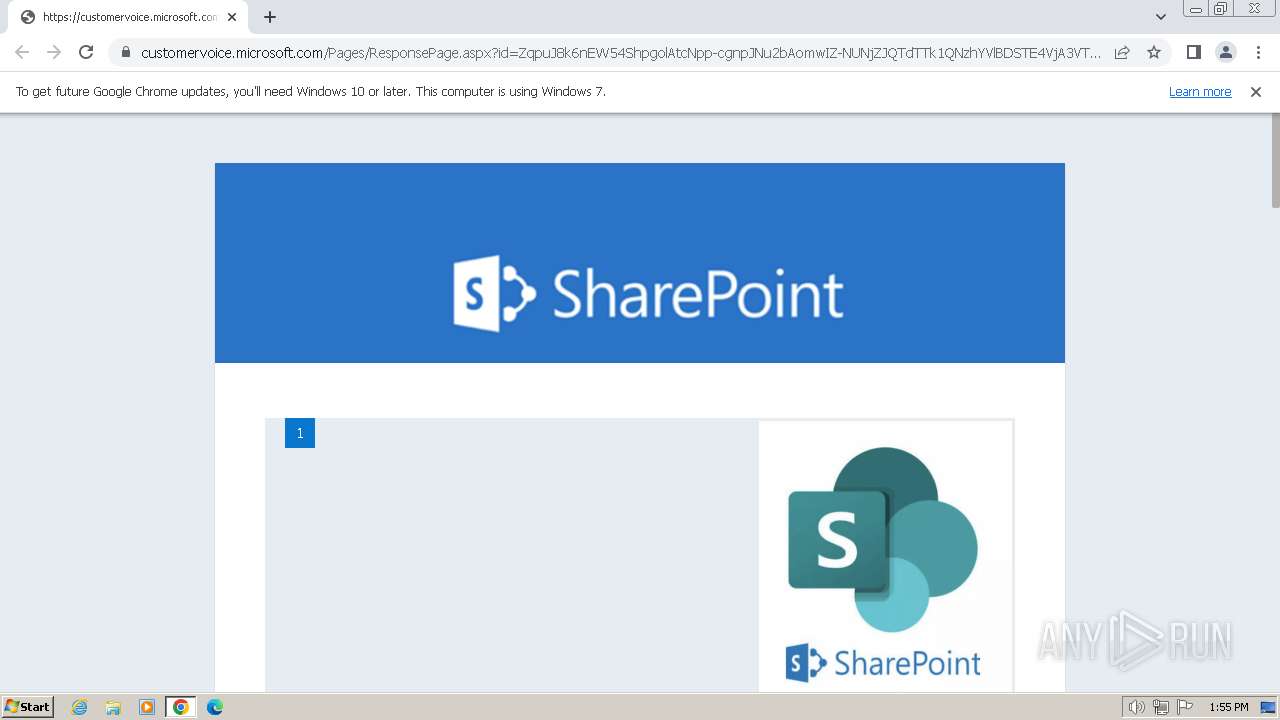This screenshot has height=720, width=1280.
Task: View site information lock icon
Action: (125, 52)
